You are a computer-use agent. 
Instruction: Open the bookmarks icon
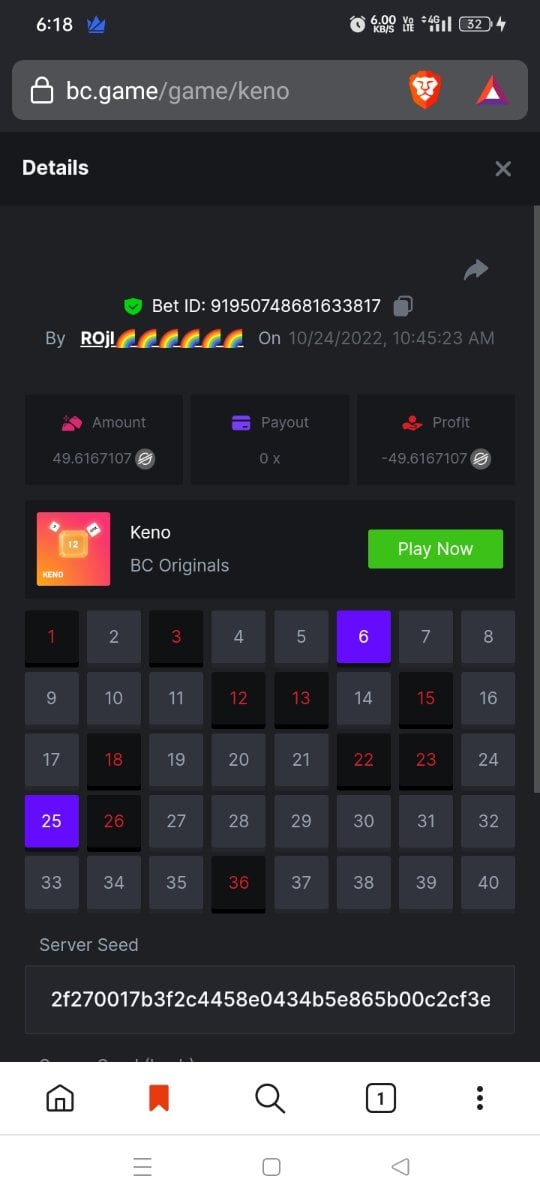click(x=159, y=1098)
